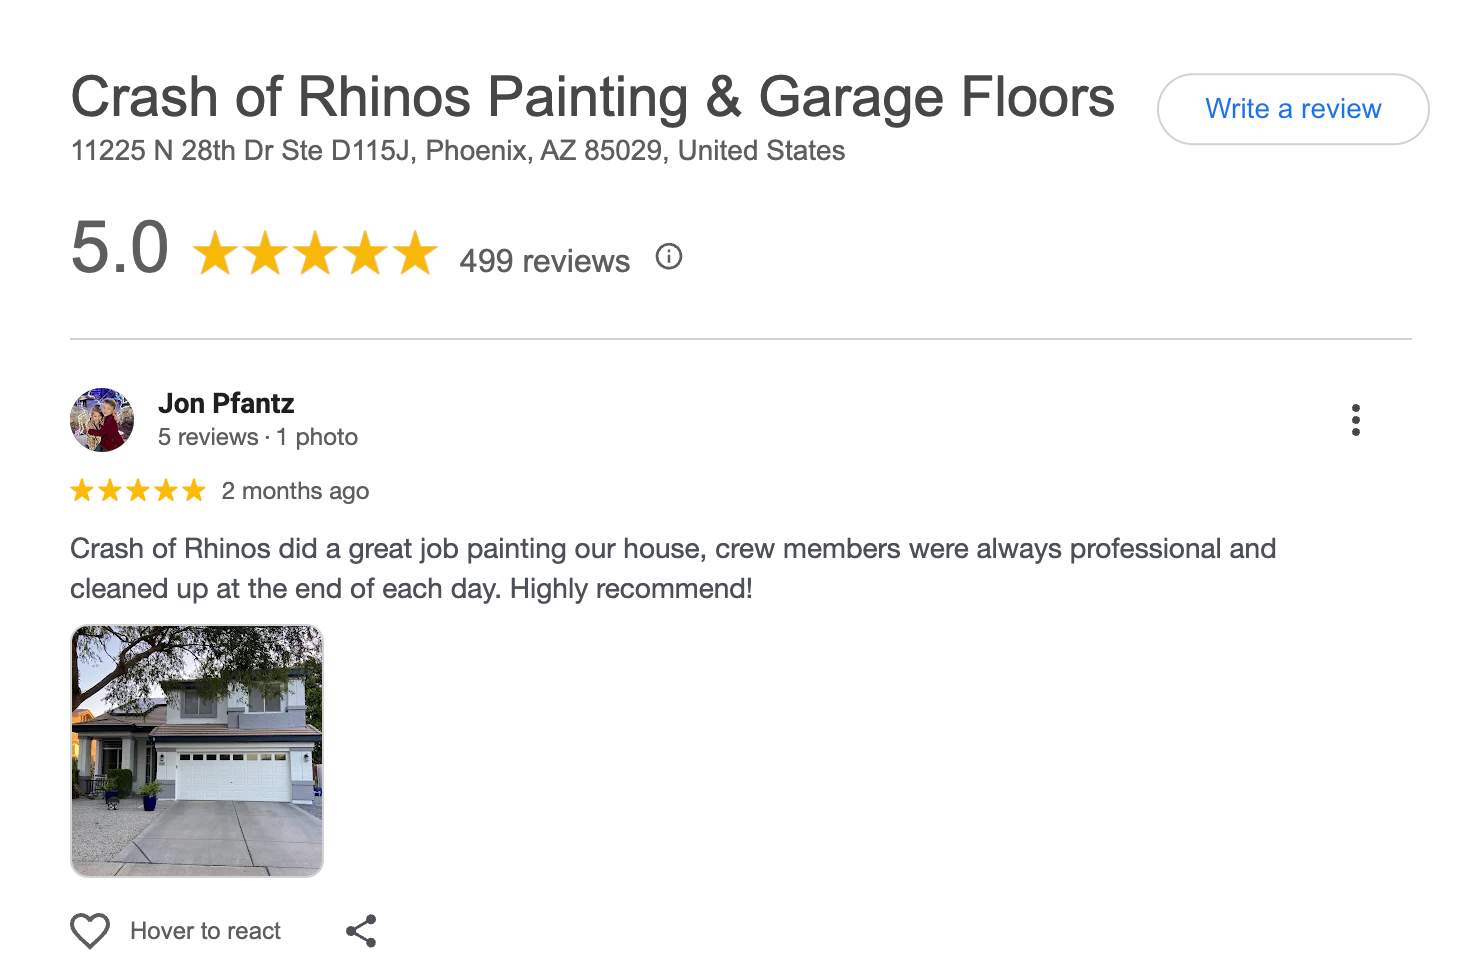
Task: Select the share icon below the review
Action: pyautogui.click(x=361, y=930)
